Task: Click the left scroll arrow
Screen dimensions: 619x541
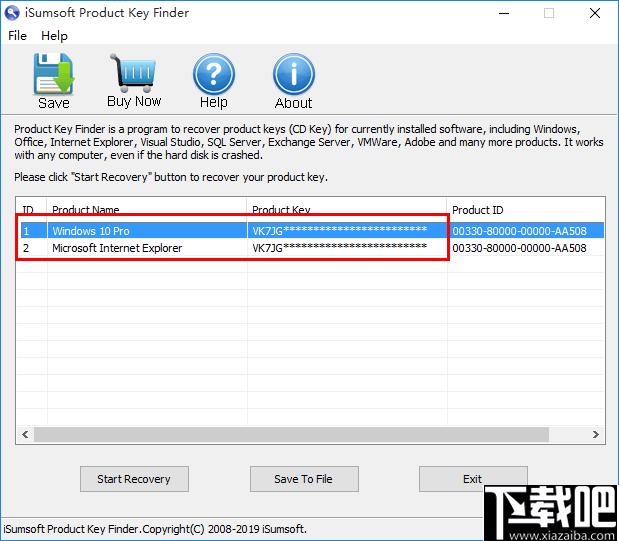Action: (25, 434)
